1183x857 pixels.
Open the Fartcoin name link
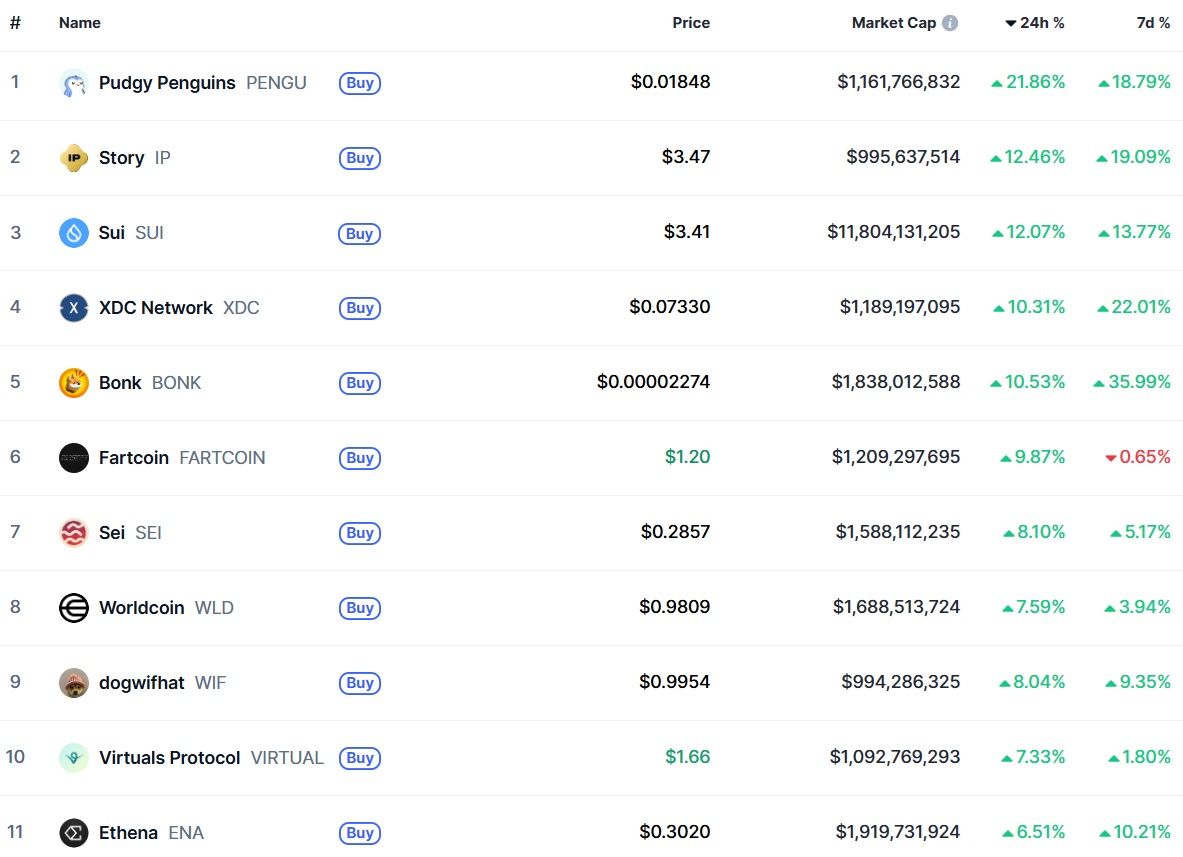[x=134, y=458]
